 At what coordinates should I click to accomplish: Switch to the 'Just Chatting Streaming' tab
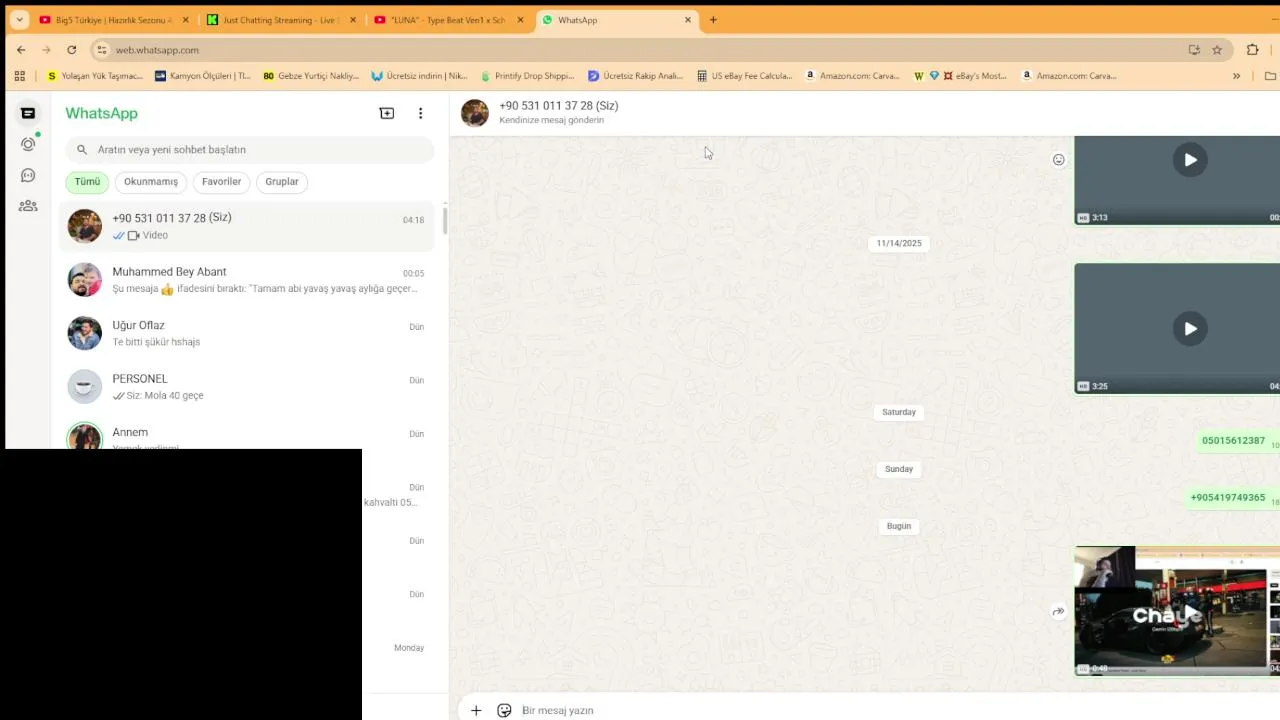click(280, 20)
